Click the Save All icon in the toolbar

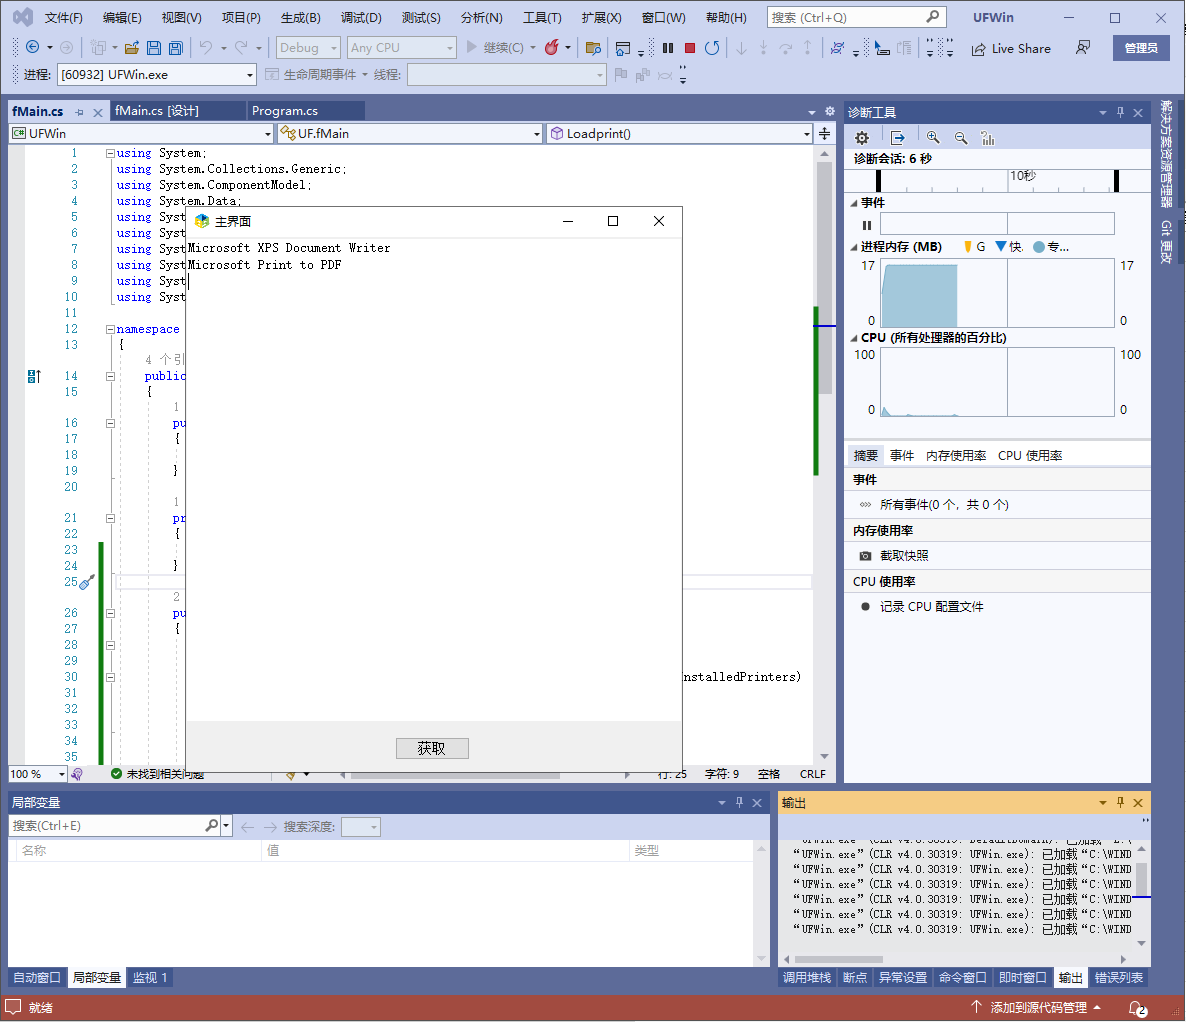click(175, 48)
